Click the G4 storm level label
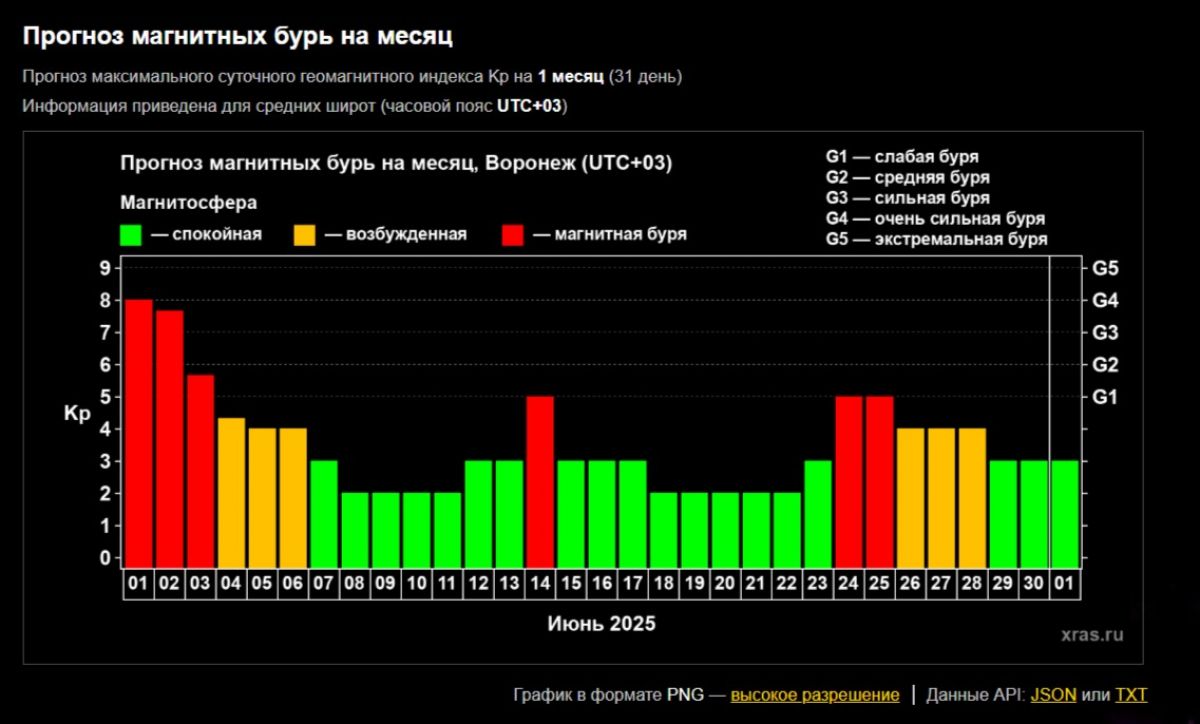The width and height of the screenshot is (1200, 724). pos(1105,300)
